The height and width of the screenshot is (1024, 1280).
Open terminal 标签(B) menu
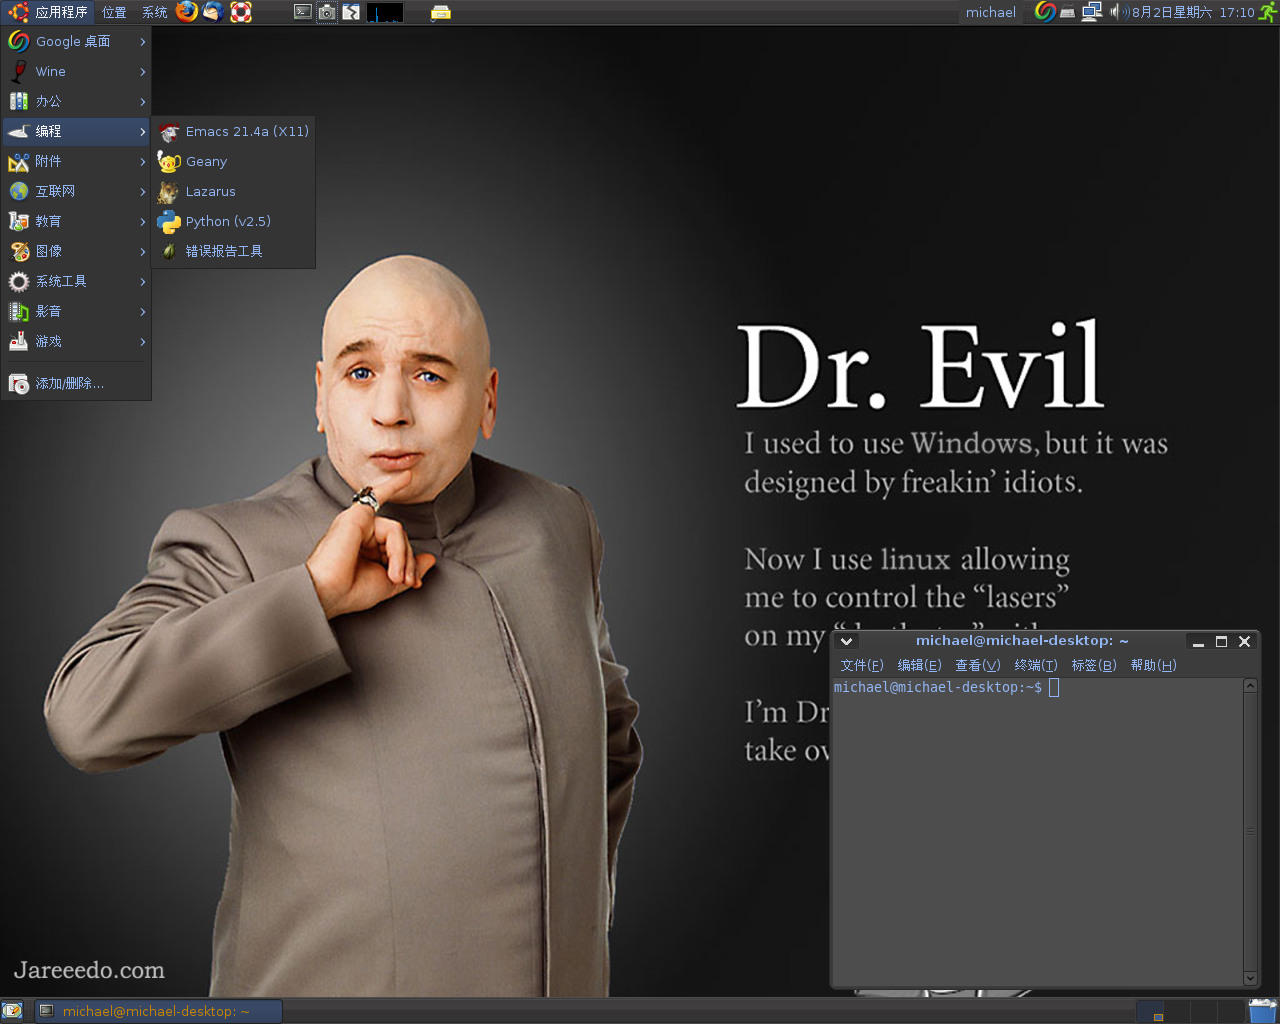[x=1094, y=665]
